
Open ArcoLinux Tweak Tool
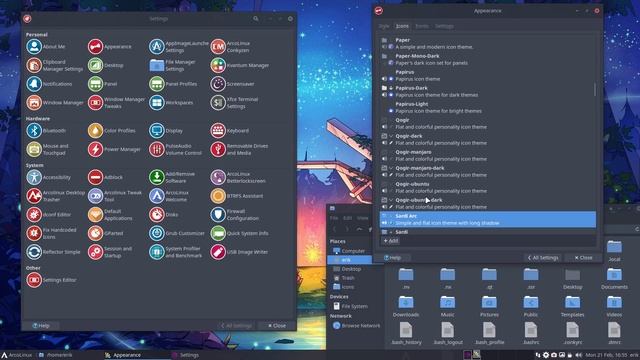(x=115, y=196)
